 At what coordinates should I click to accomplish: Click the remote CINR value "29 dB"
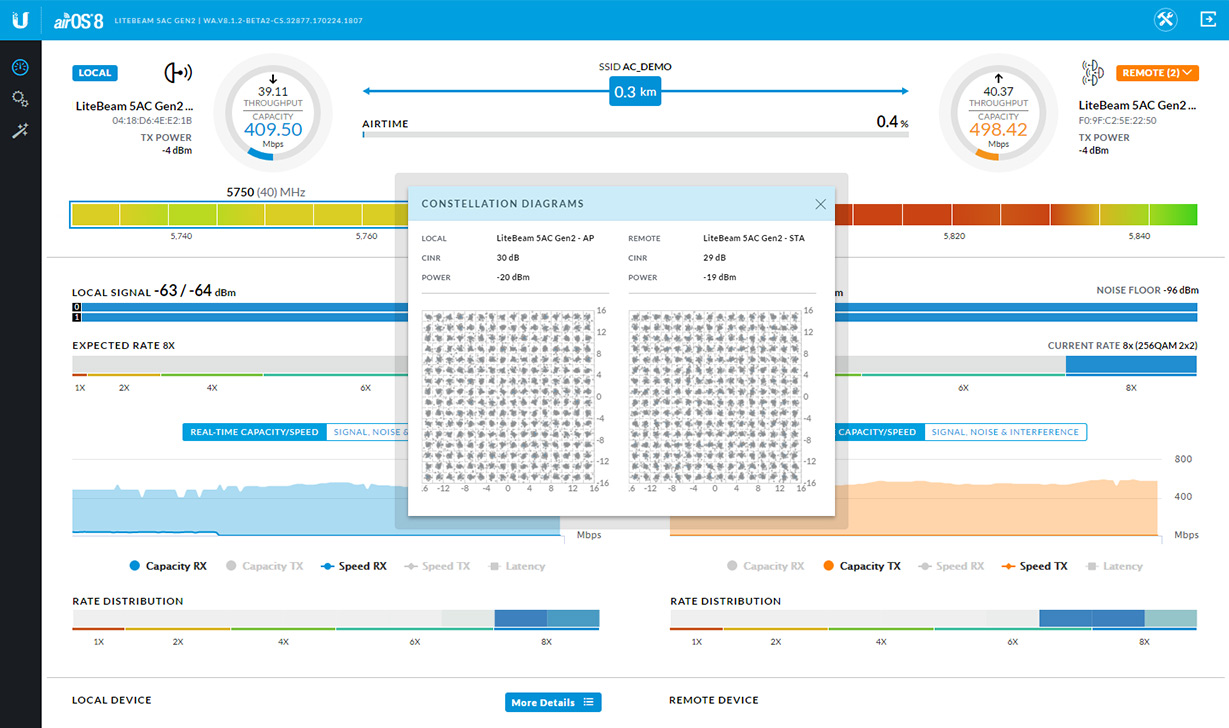pyautogui.click(x=716, y=258)
